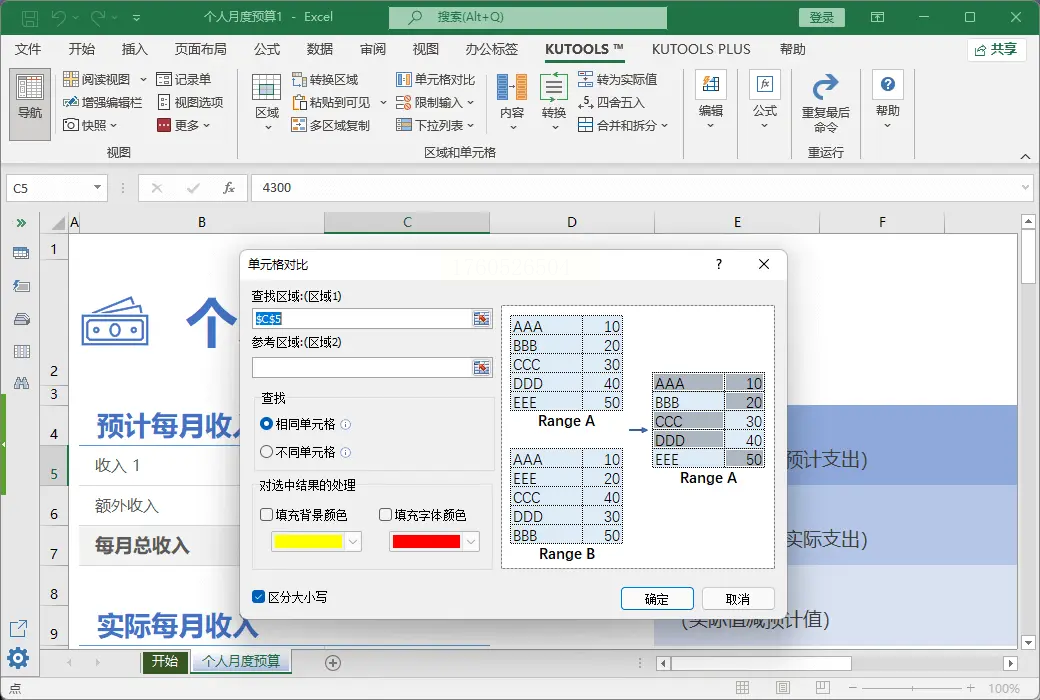Click the red font color swatch
This screenshot has height=700, width=1040.
[426, 541]
